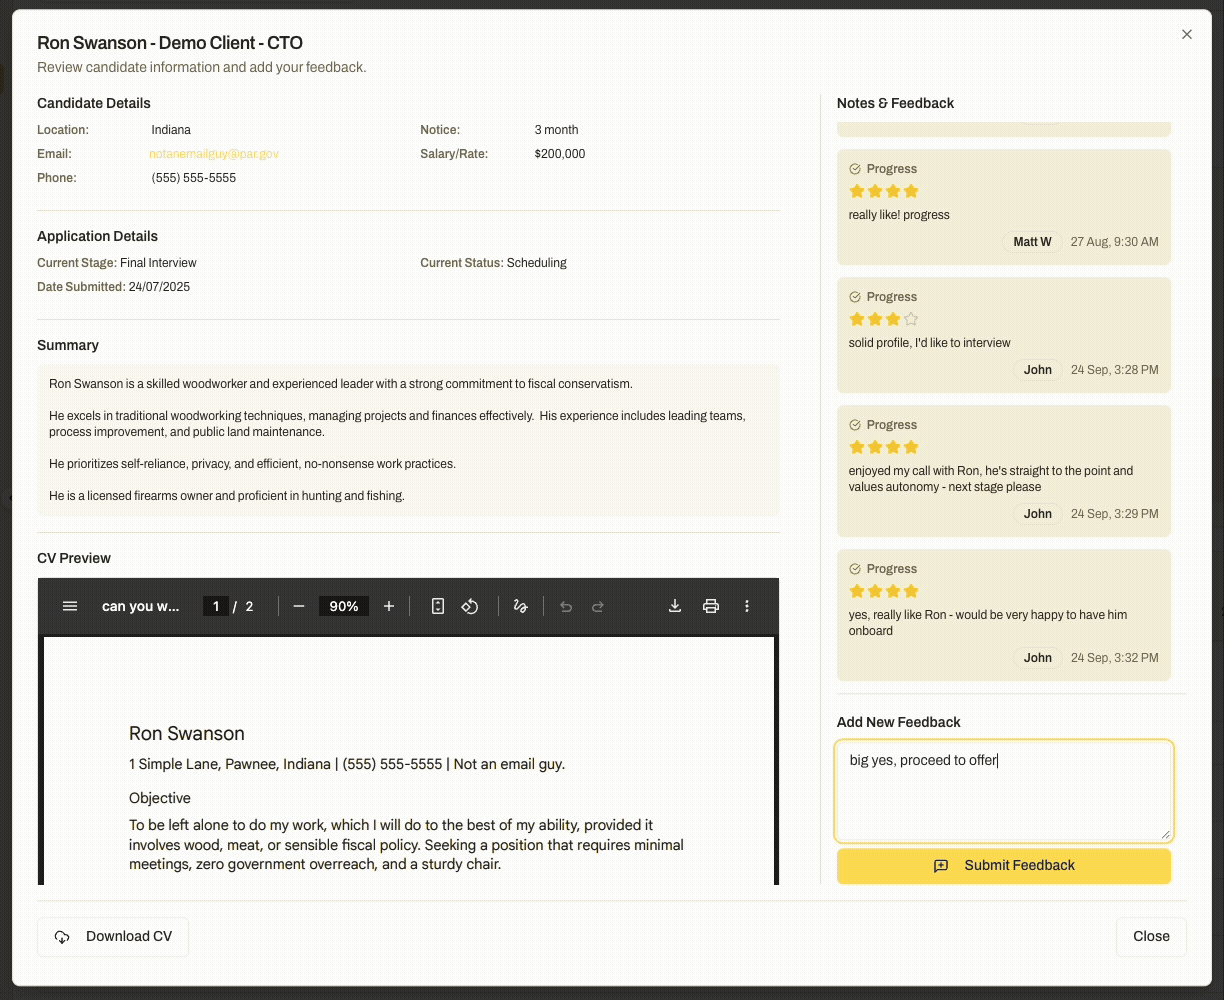Open the PDF viewer's more options menu
This screenshot has height=1000, width=1224.
tap(747, 606)
